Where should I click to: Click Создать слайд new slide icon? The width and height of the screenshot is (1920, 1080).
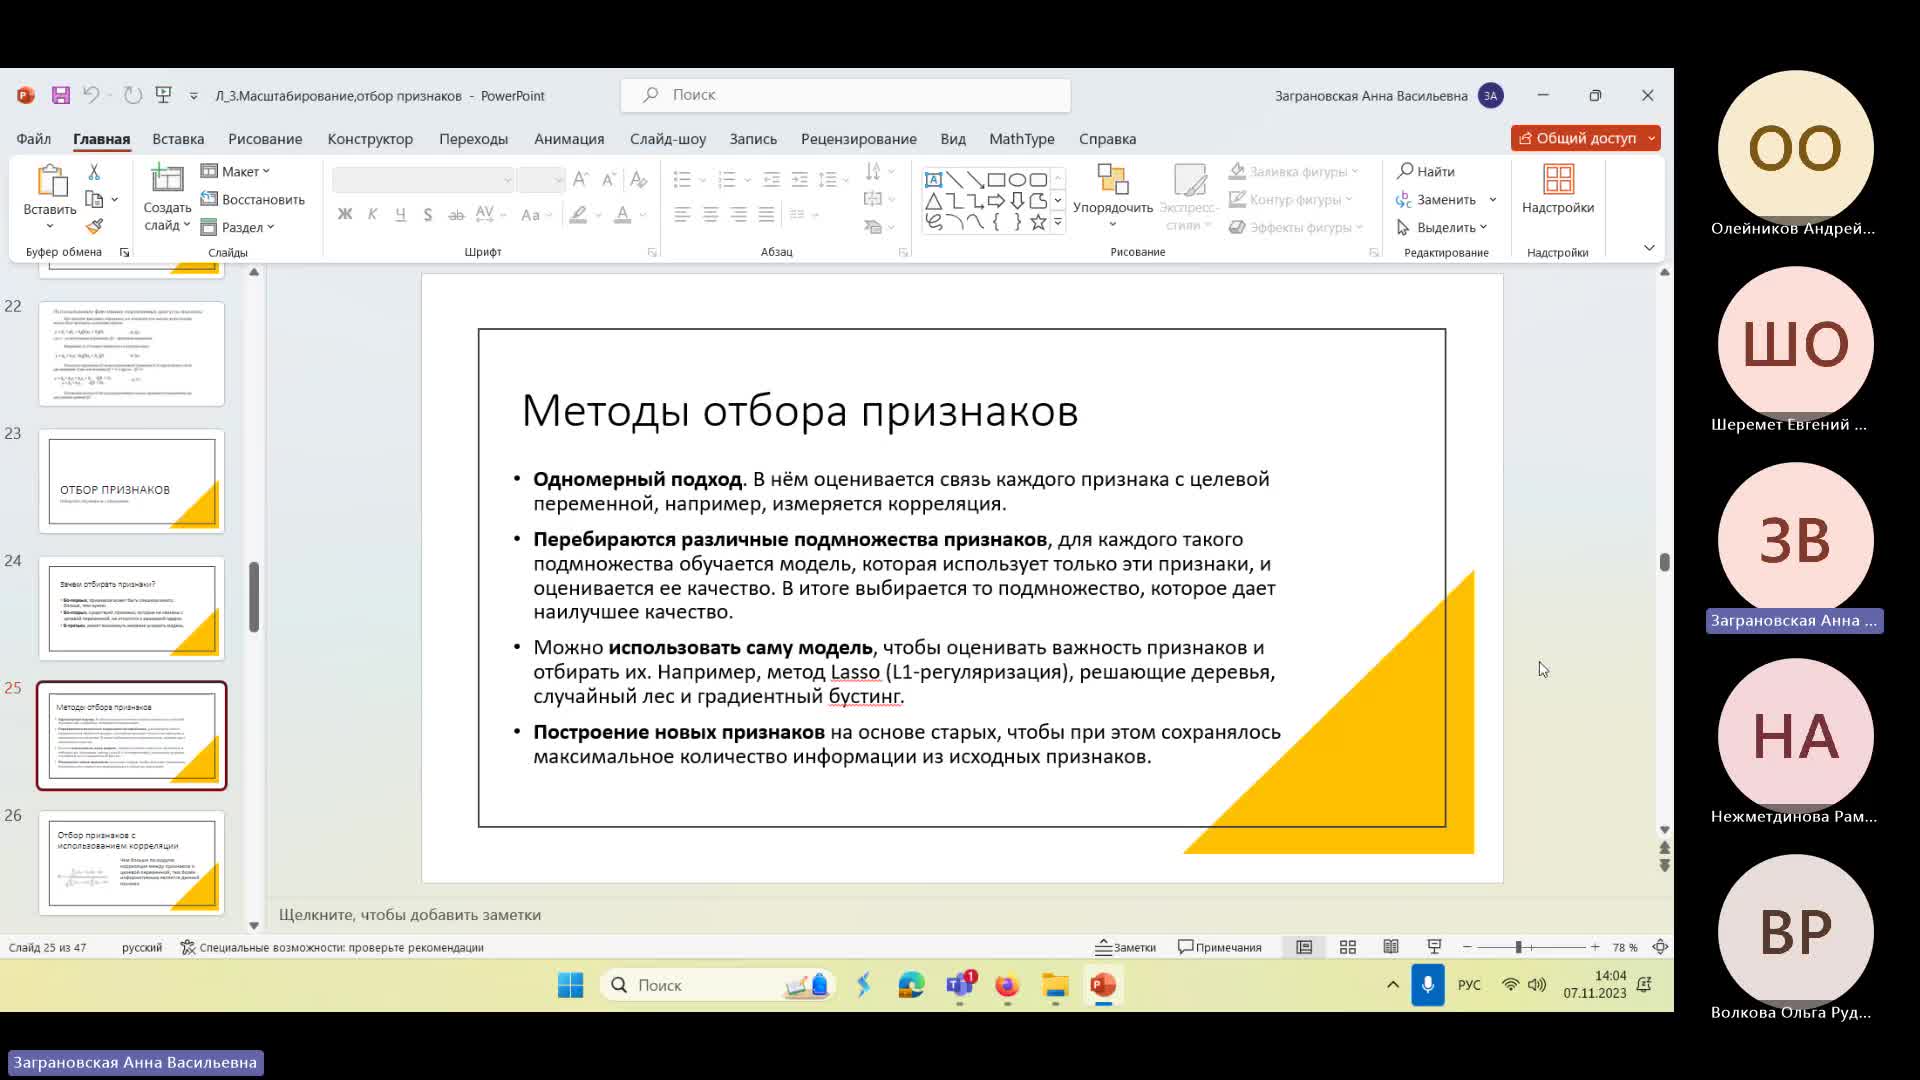coord(166,179)
